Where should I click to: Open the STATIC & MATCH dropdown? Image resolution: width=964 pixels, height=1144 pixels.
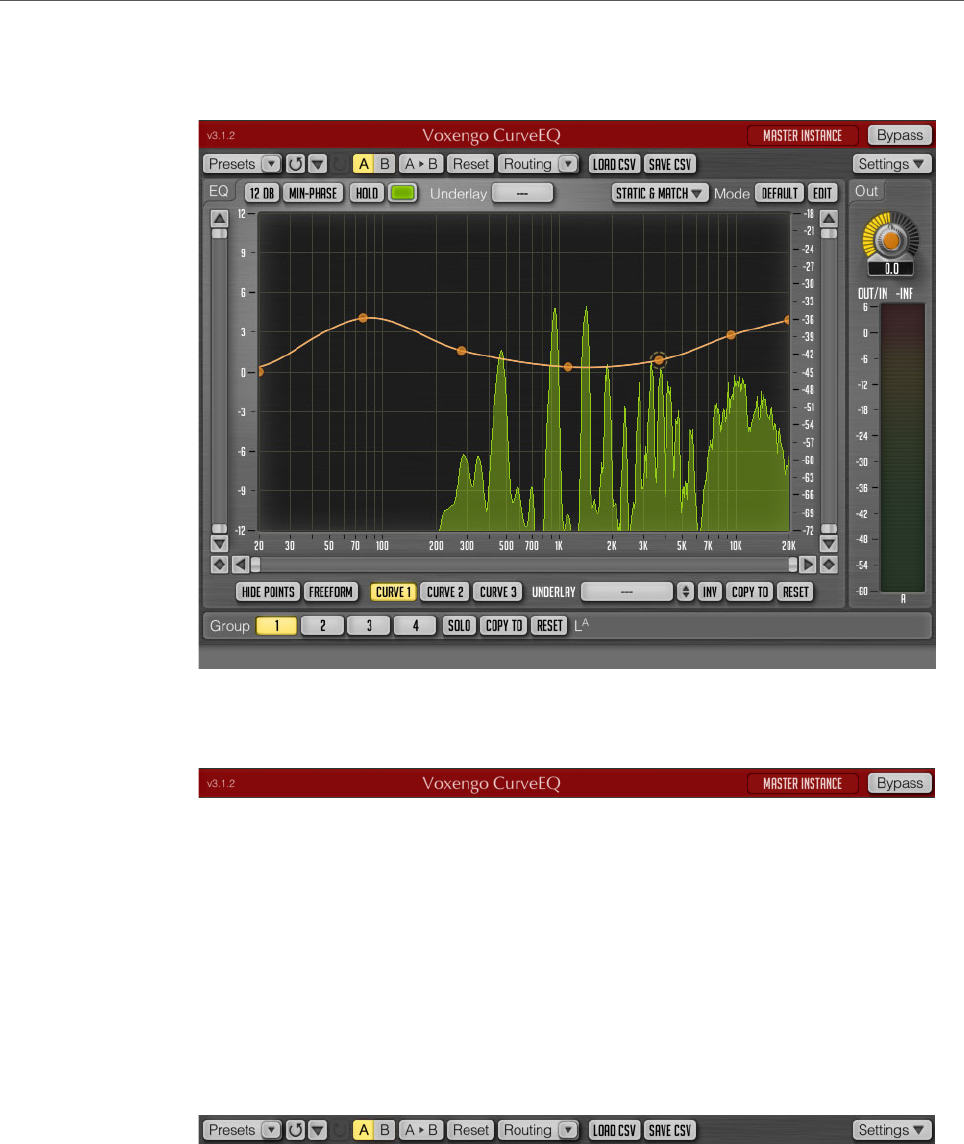(660, 193)
